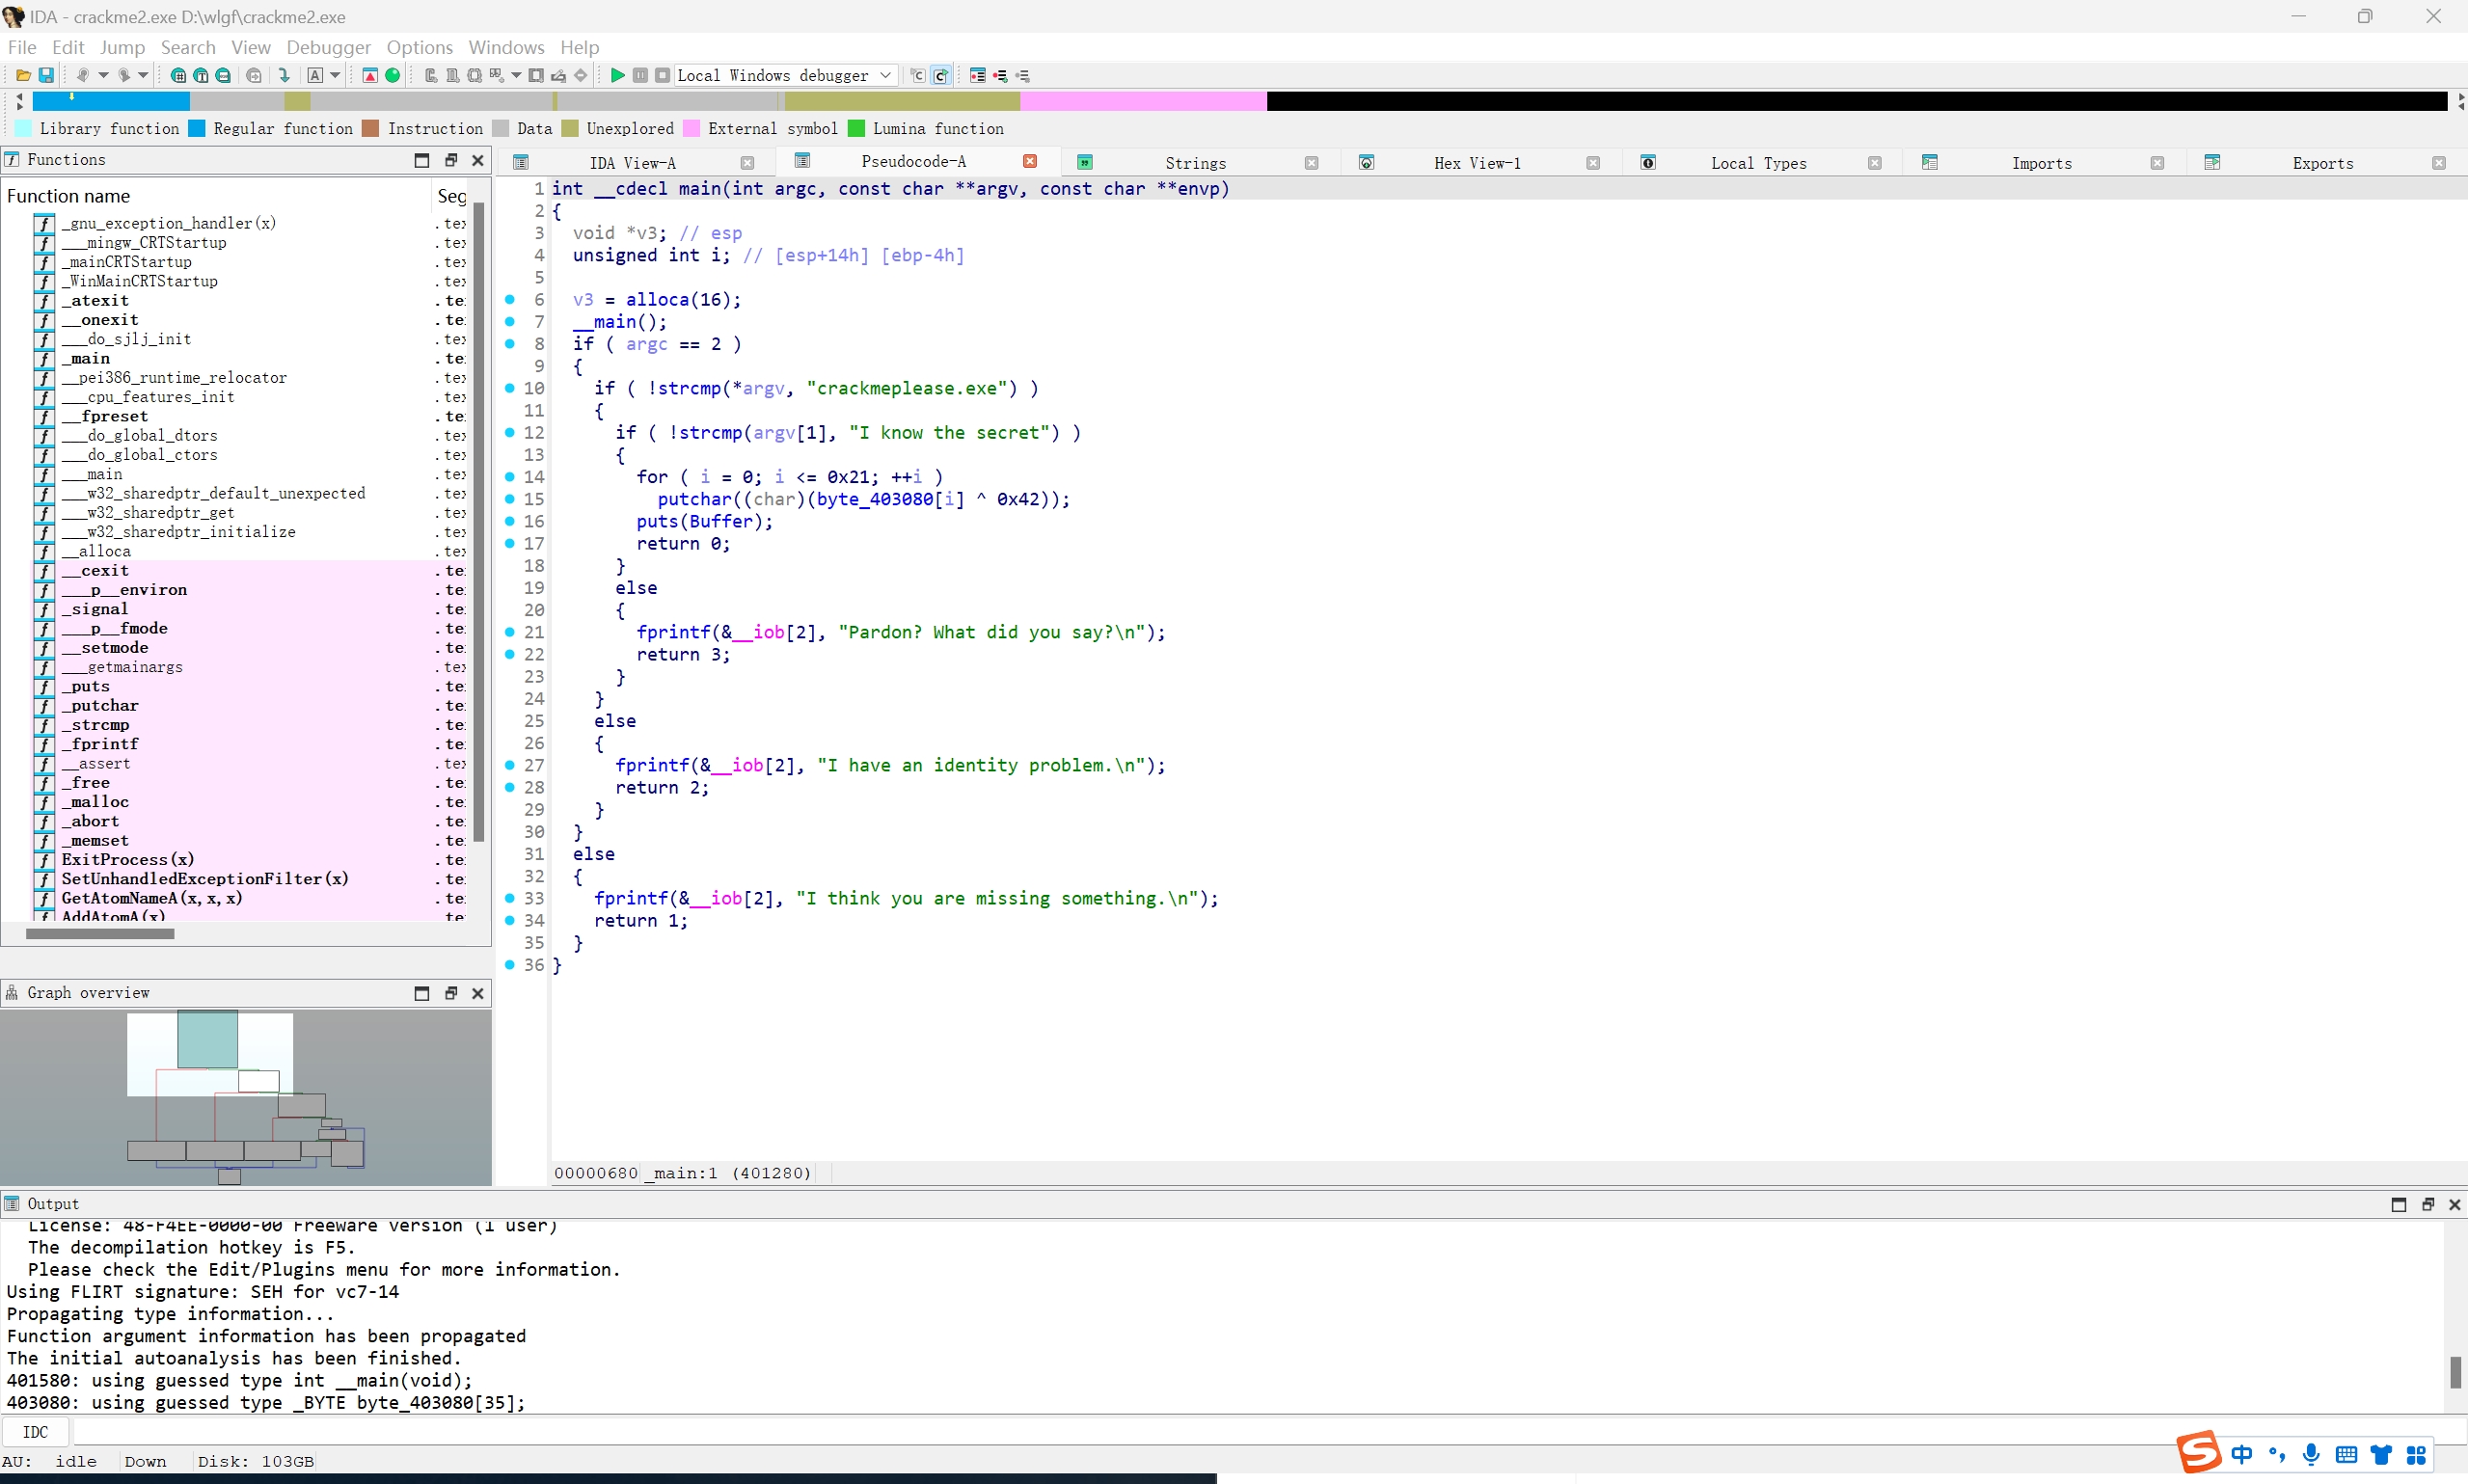Open the Debugger menu

(x=328, y=47)
